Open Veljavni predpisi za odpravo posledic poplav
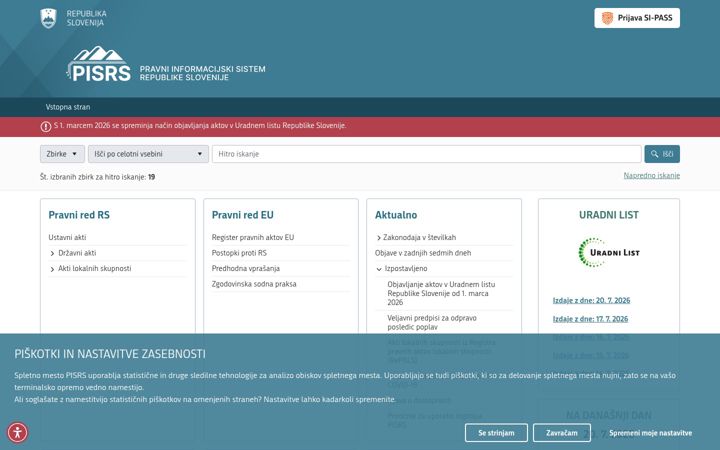 432,322
